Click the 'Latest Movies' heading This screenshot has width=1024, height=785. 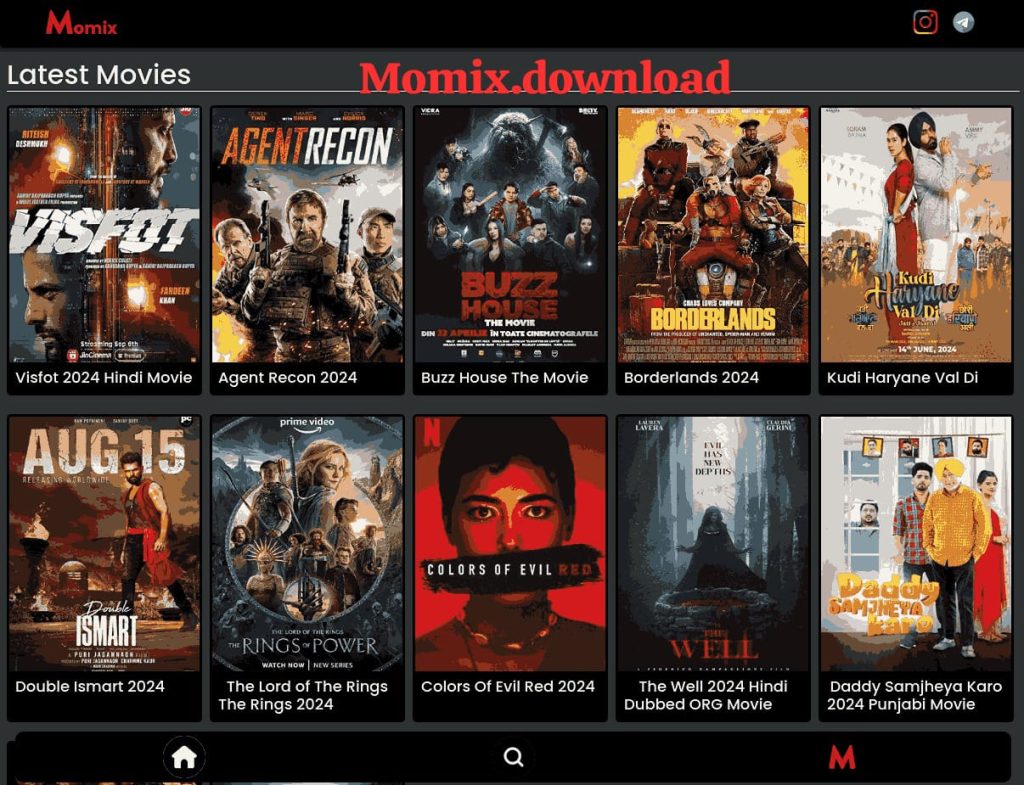(99, 74)
